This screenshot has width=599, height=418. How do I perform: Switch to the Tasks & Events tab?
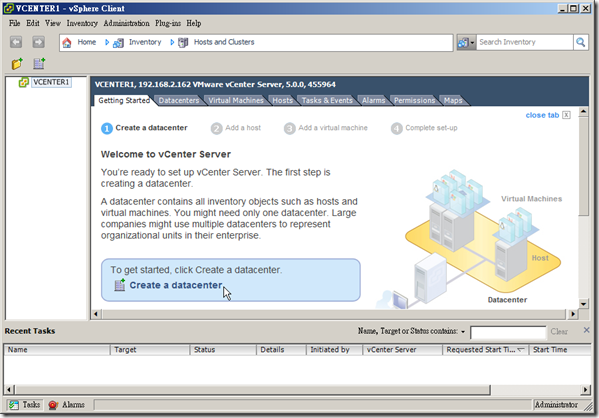[x=327, y=100]
